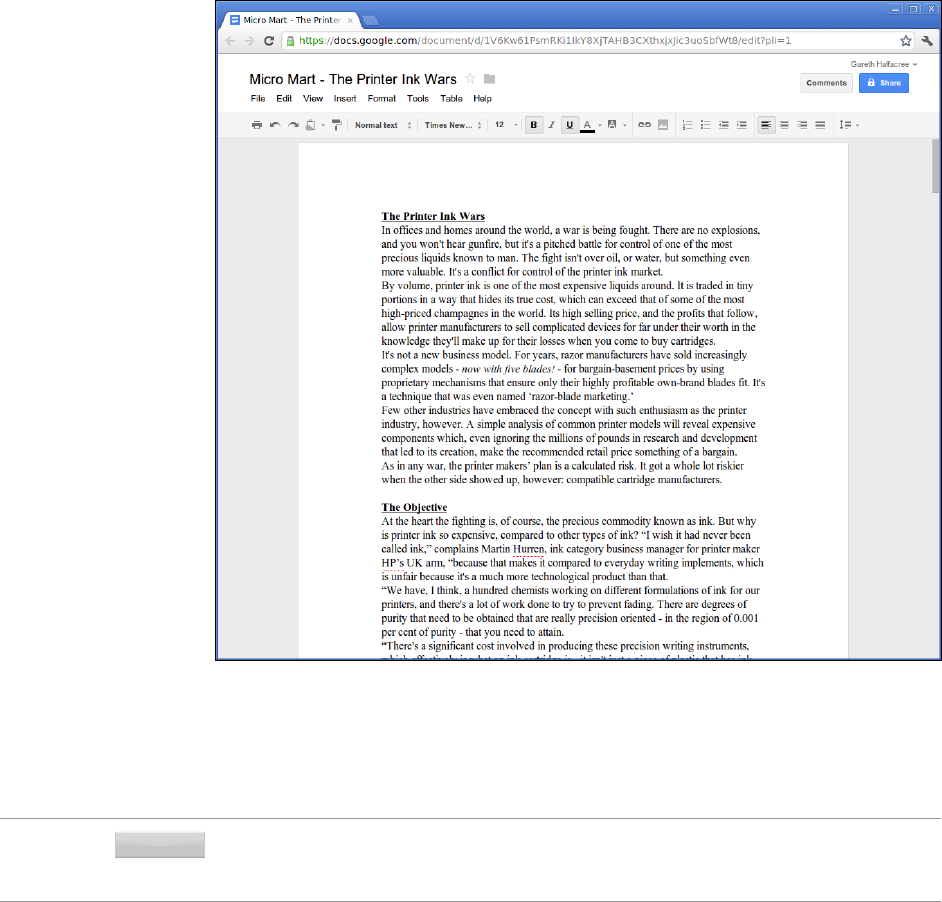Open a new browser tab
The width and height of the screenshot is (942, 902).
pyautogui.click(x=371, y=21)
